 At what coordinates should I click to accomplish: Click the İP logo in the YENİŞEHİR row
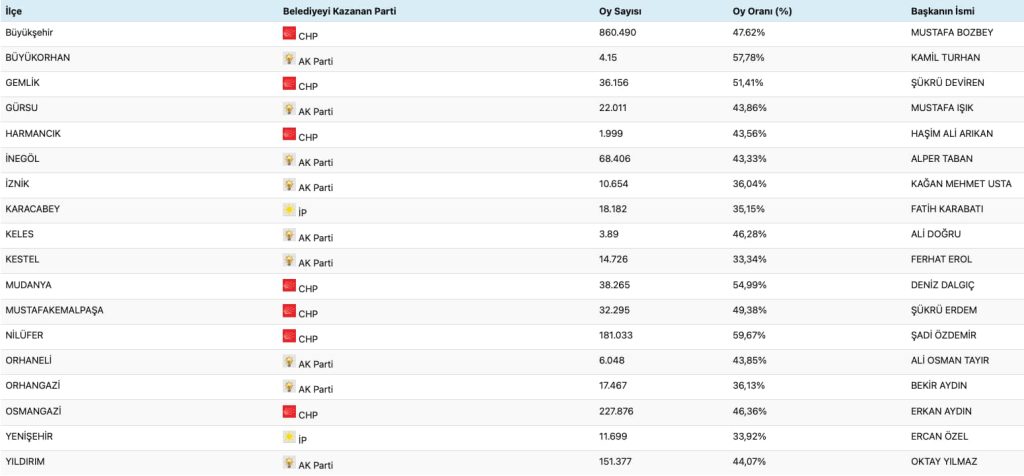coord(290,438)
